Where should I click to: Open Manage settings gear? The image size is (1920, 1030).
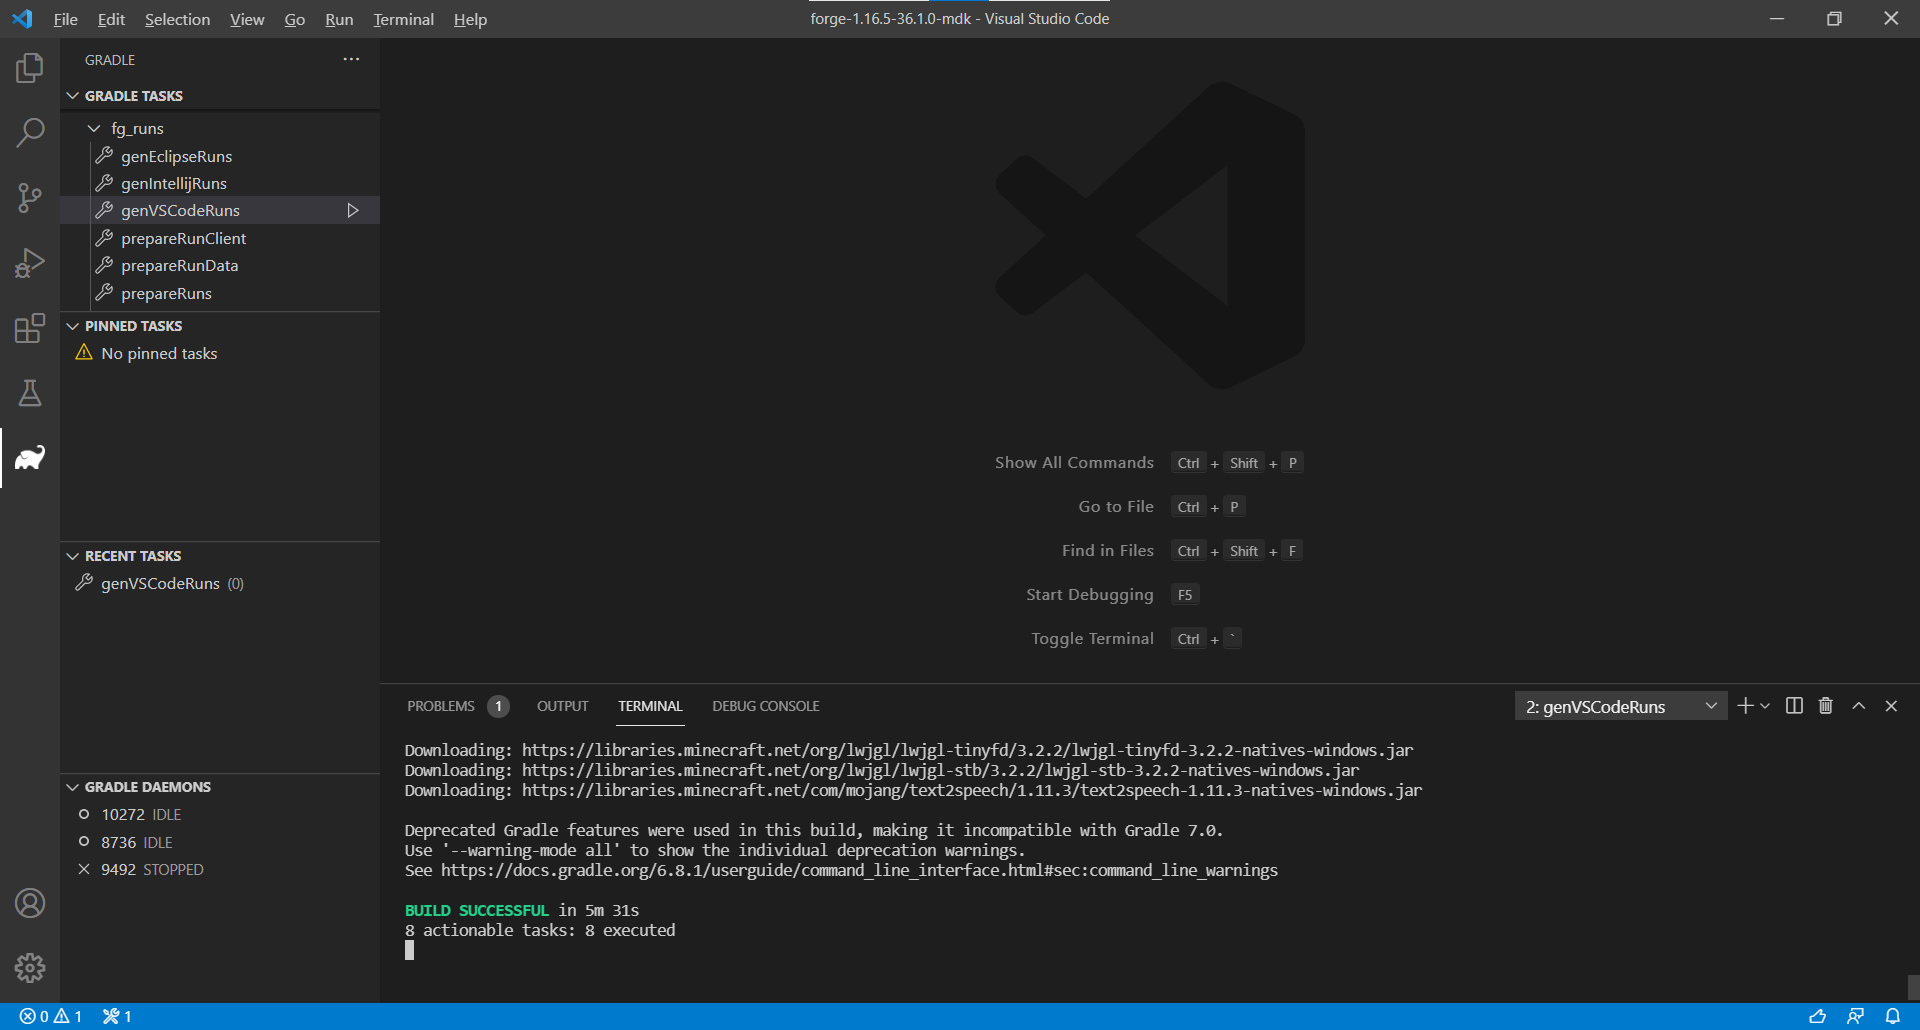point(29,968)
